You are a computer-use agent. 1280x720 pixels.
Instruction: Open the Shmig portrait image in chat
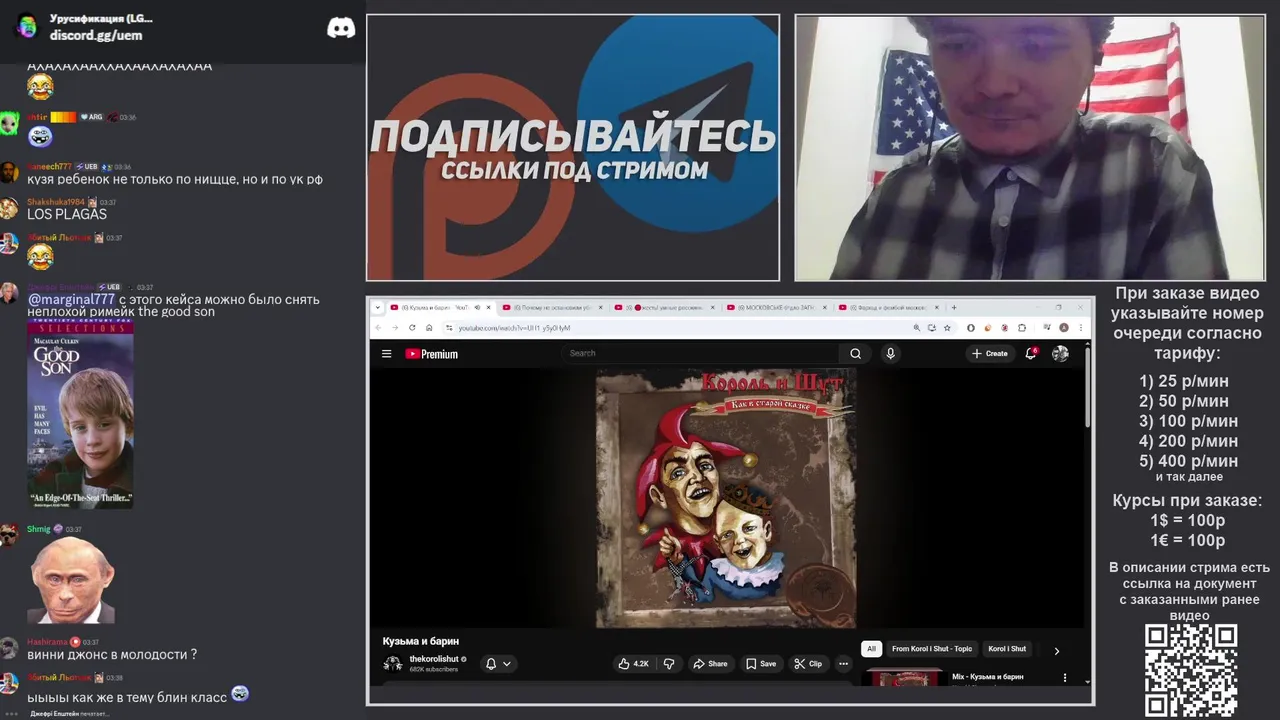pyautogui.click(x=71, y=580)
